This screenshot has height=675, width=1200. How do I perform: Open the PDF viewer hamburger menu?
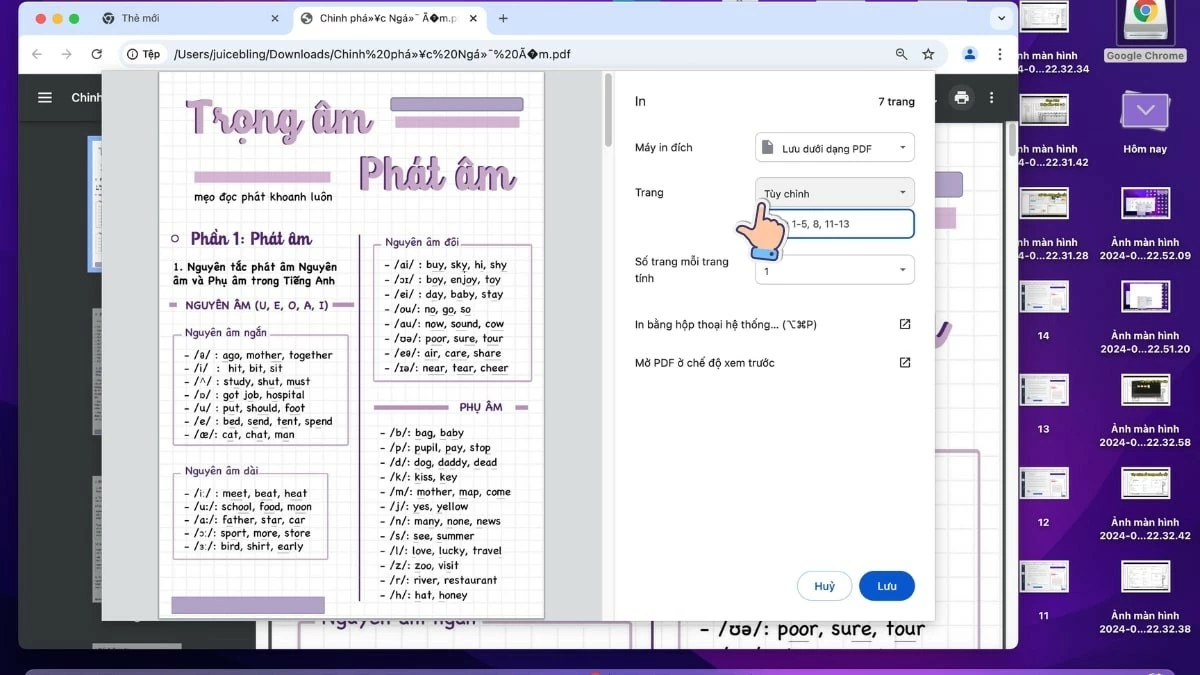coord(44,97)
